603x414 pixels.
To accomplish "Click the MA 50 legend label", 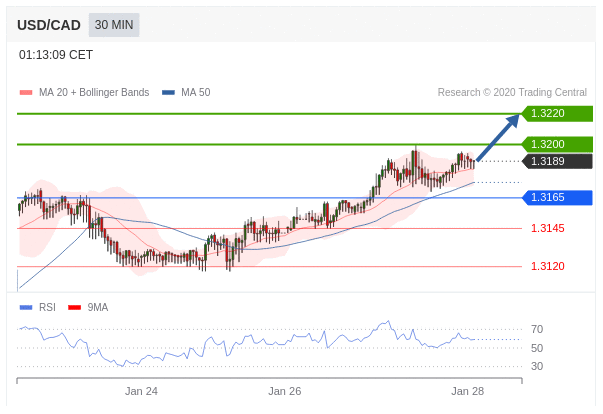I will [196, 93].
